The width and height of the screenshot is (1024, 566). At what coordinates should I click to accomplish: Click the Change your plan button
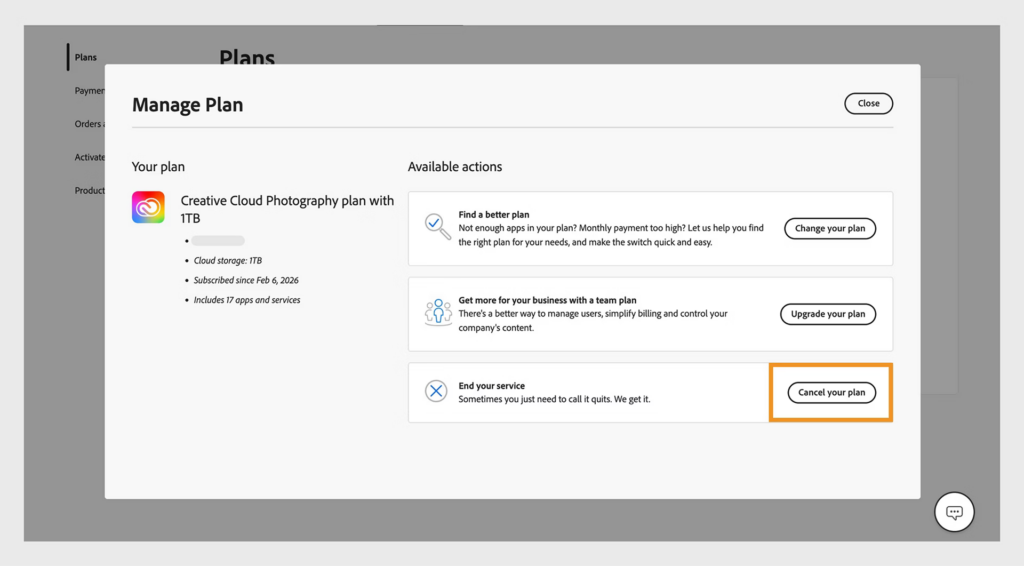pyautogui.click(x=830, y=228)
